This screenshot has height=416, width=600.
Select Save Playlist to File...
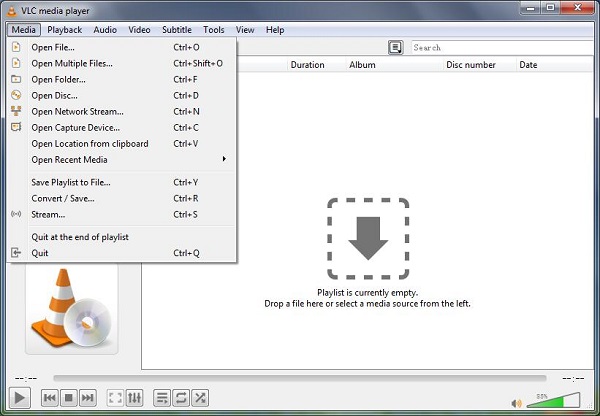(x=121, y=182)
